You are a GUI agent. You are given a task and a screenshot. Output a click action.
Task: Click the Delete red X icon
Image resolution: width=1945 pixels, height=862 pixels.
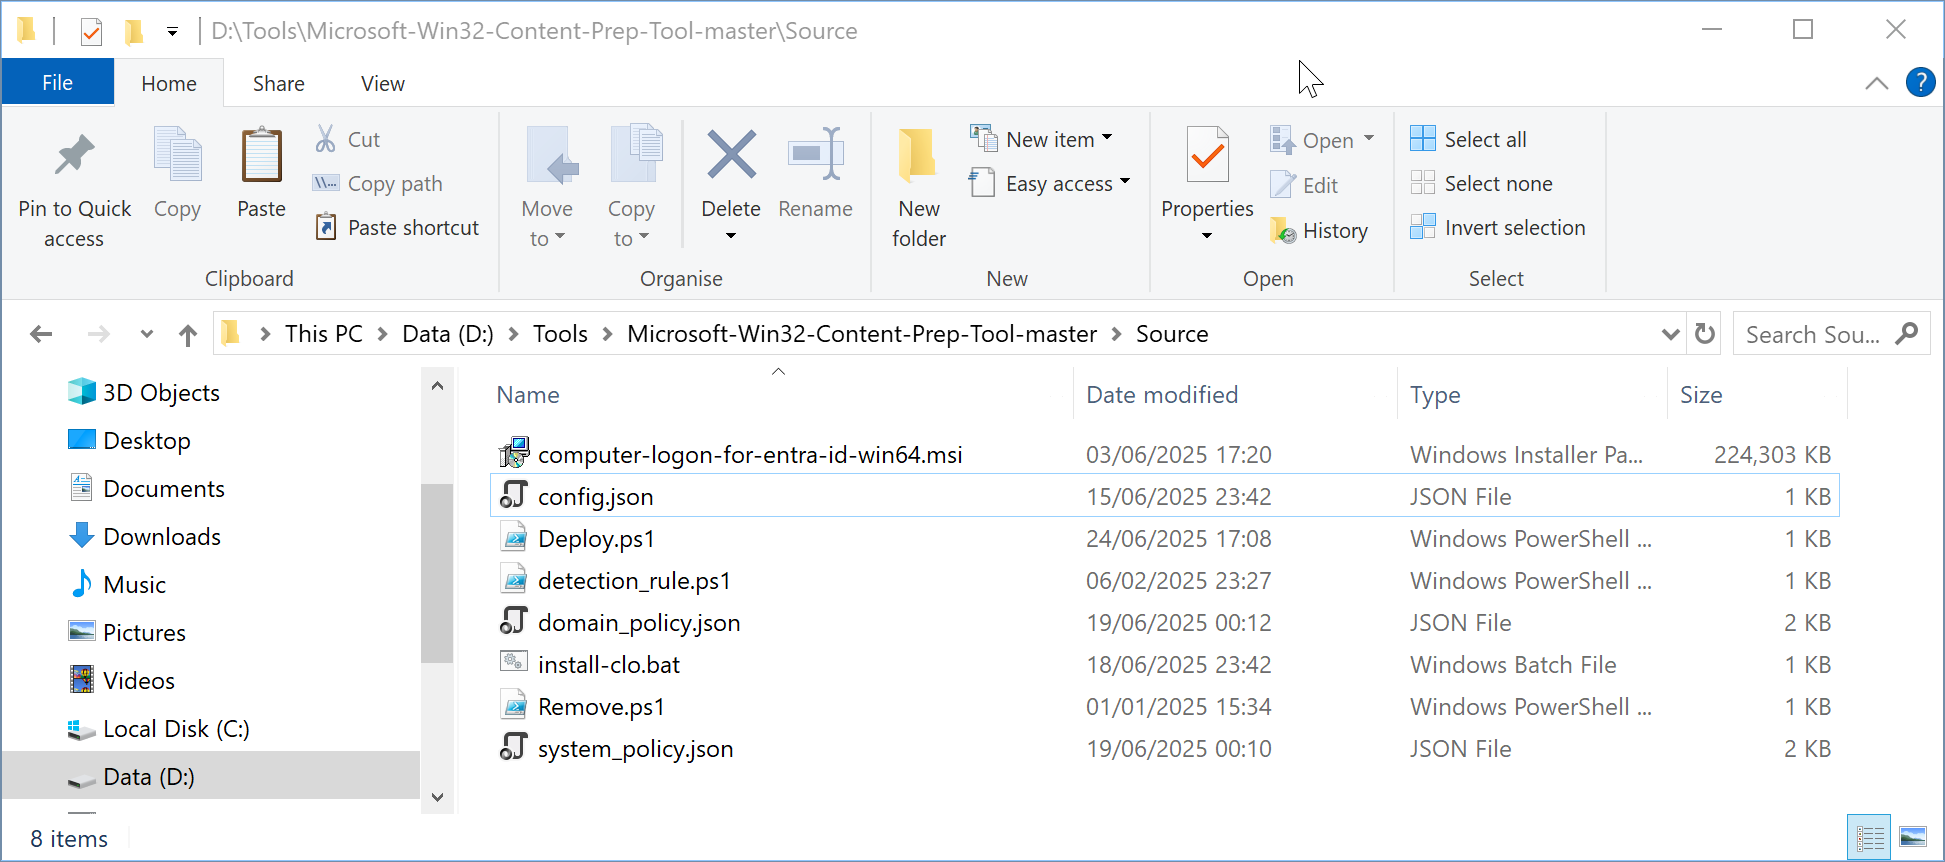[x=731, y=157]
